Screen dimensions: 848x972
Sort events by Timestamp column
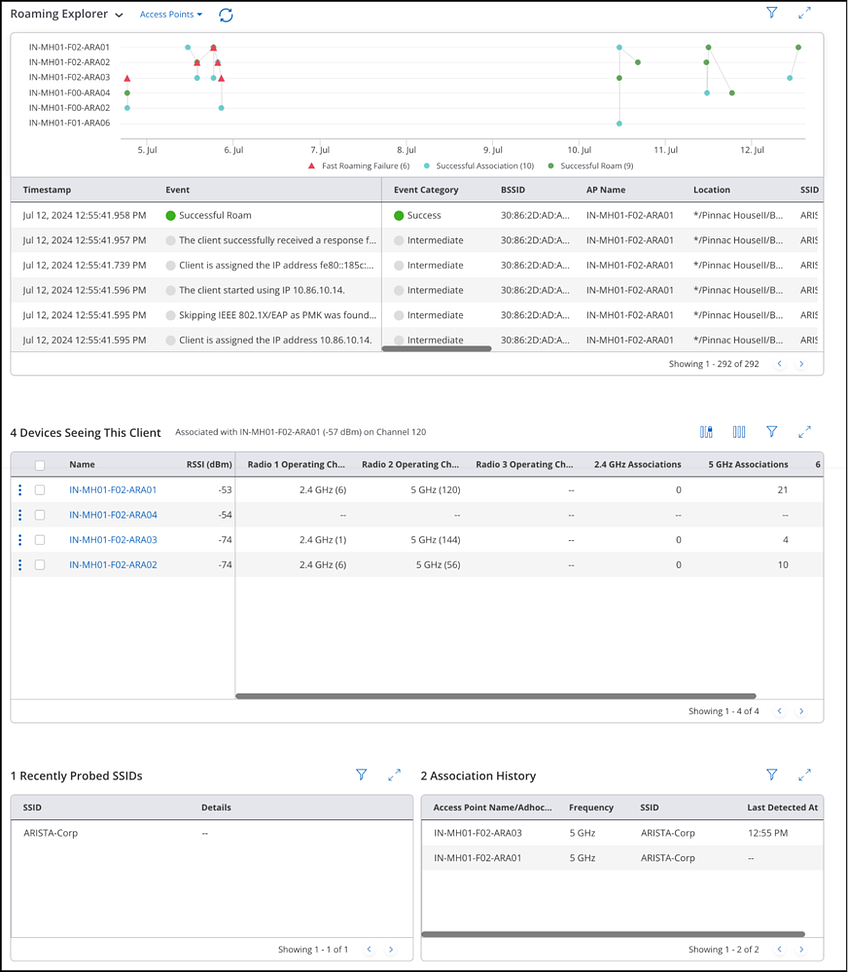[x=46, y=190]
